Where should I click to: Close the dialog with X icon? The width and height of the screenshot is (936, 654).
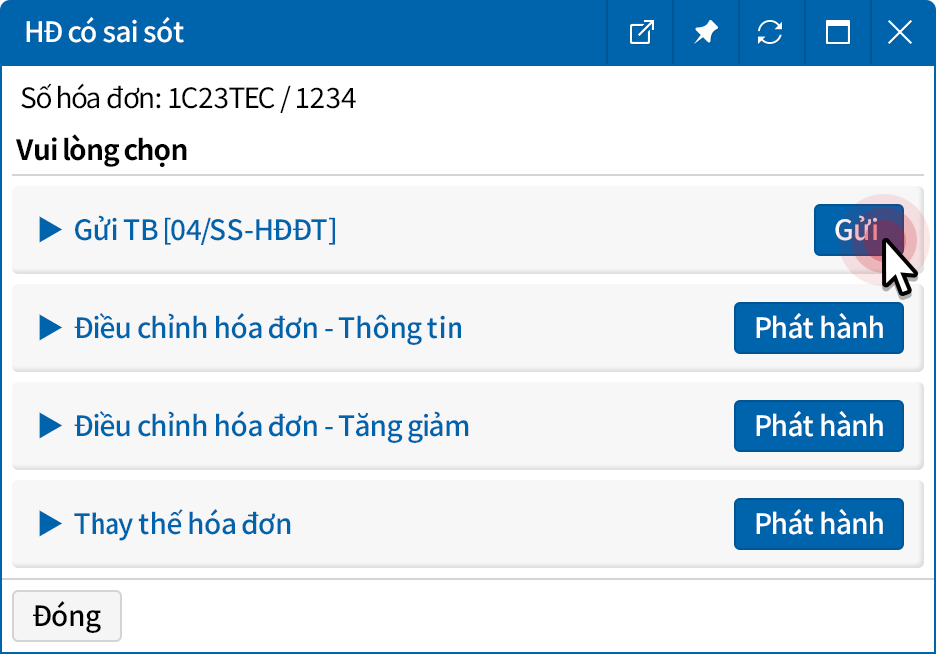900,33
